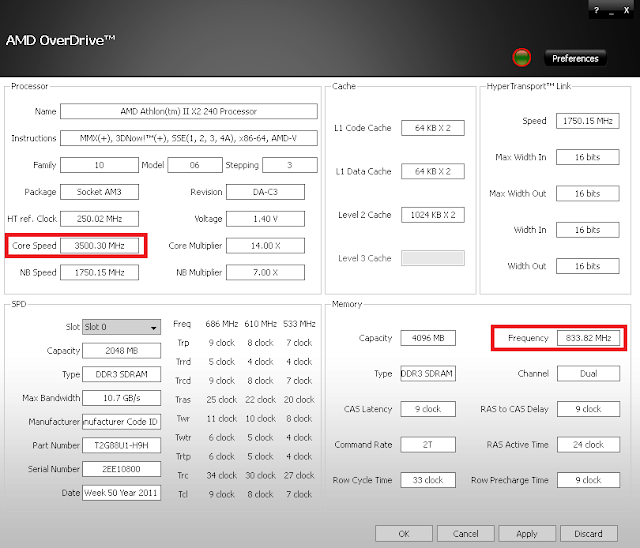Click the Family value 10 field
The width and height of the screenshot is (640, 548).
point(99,165)
